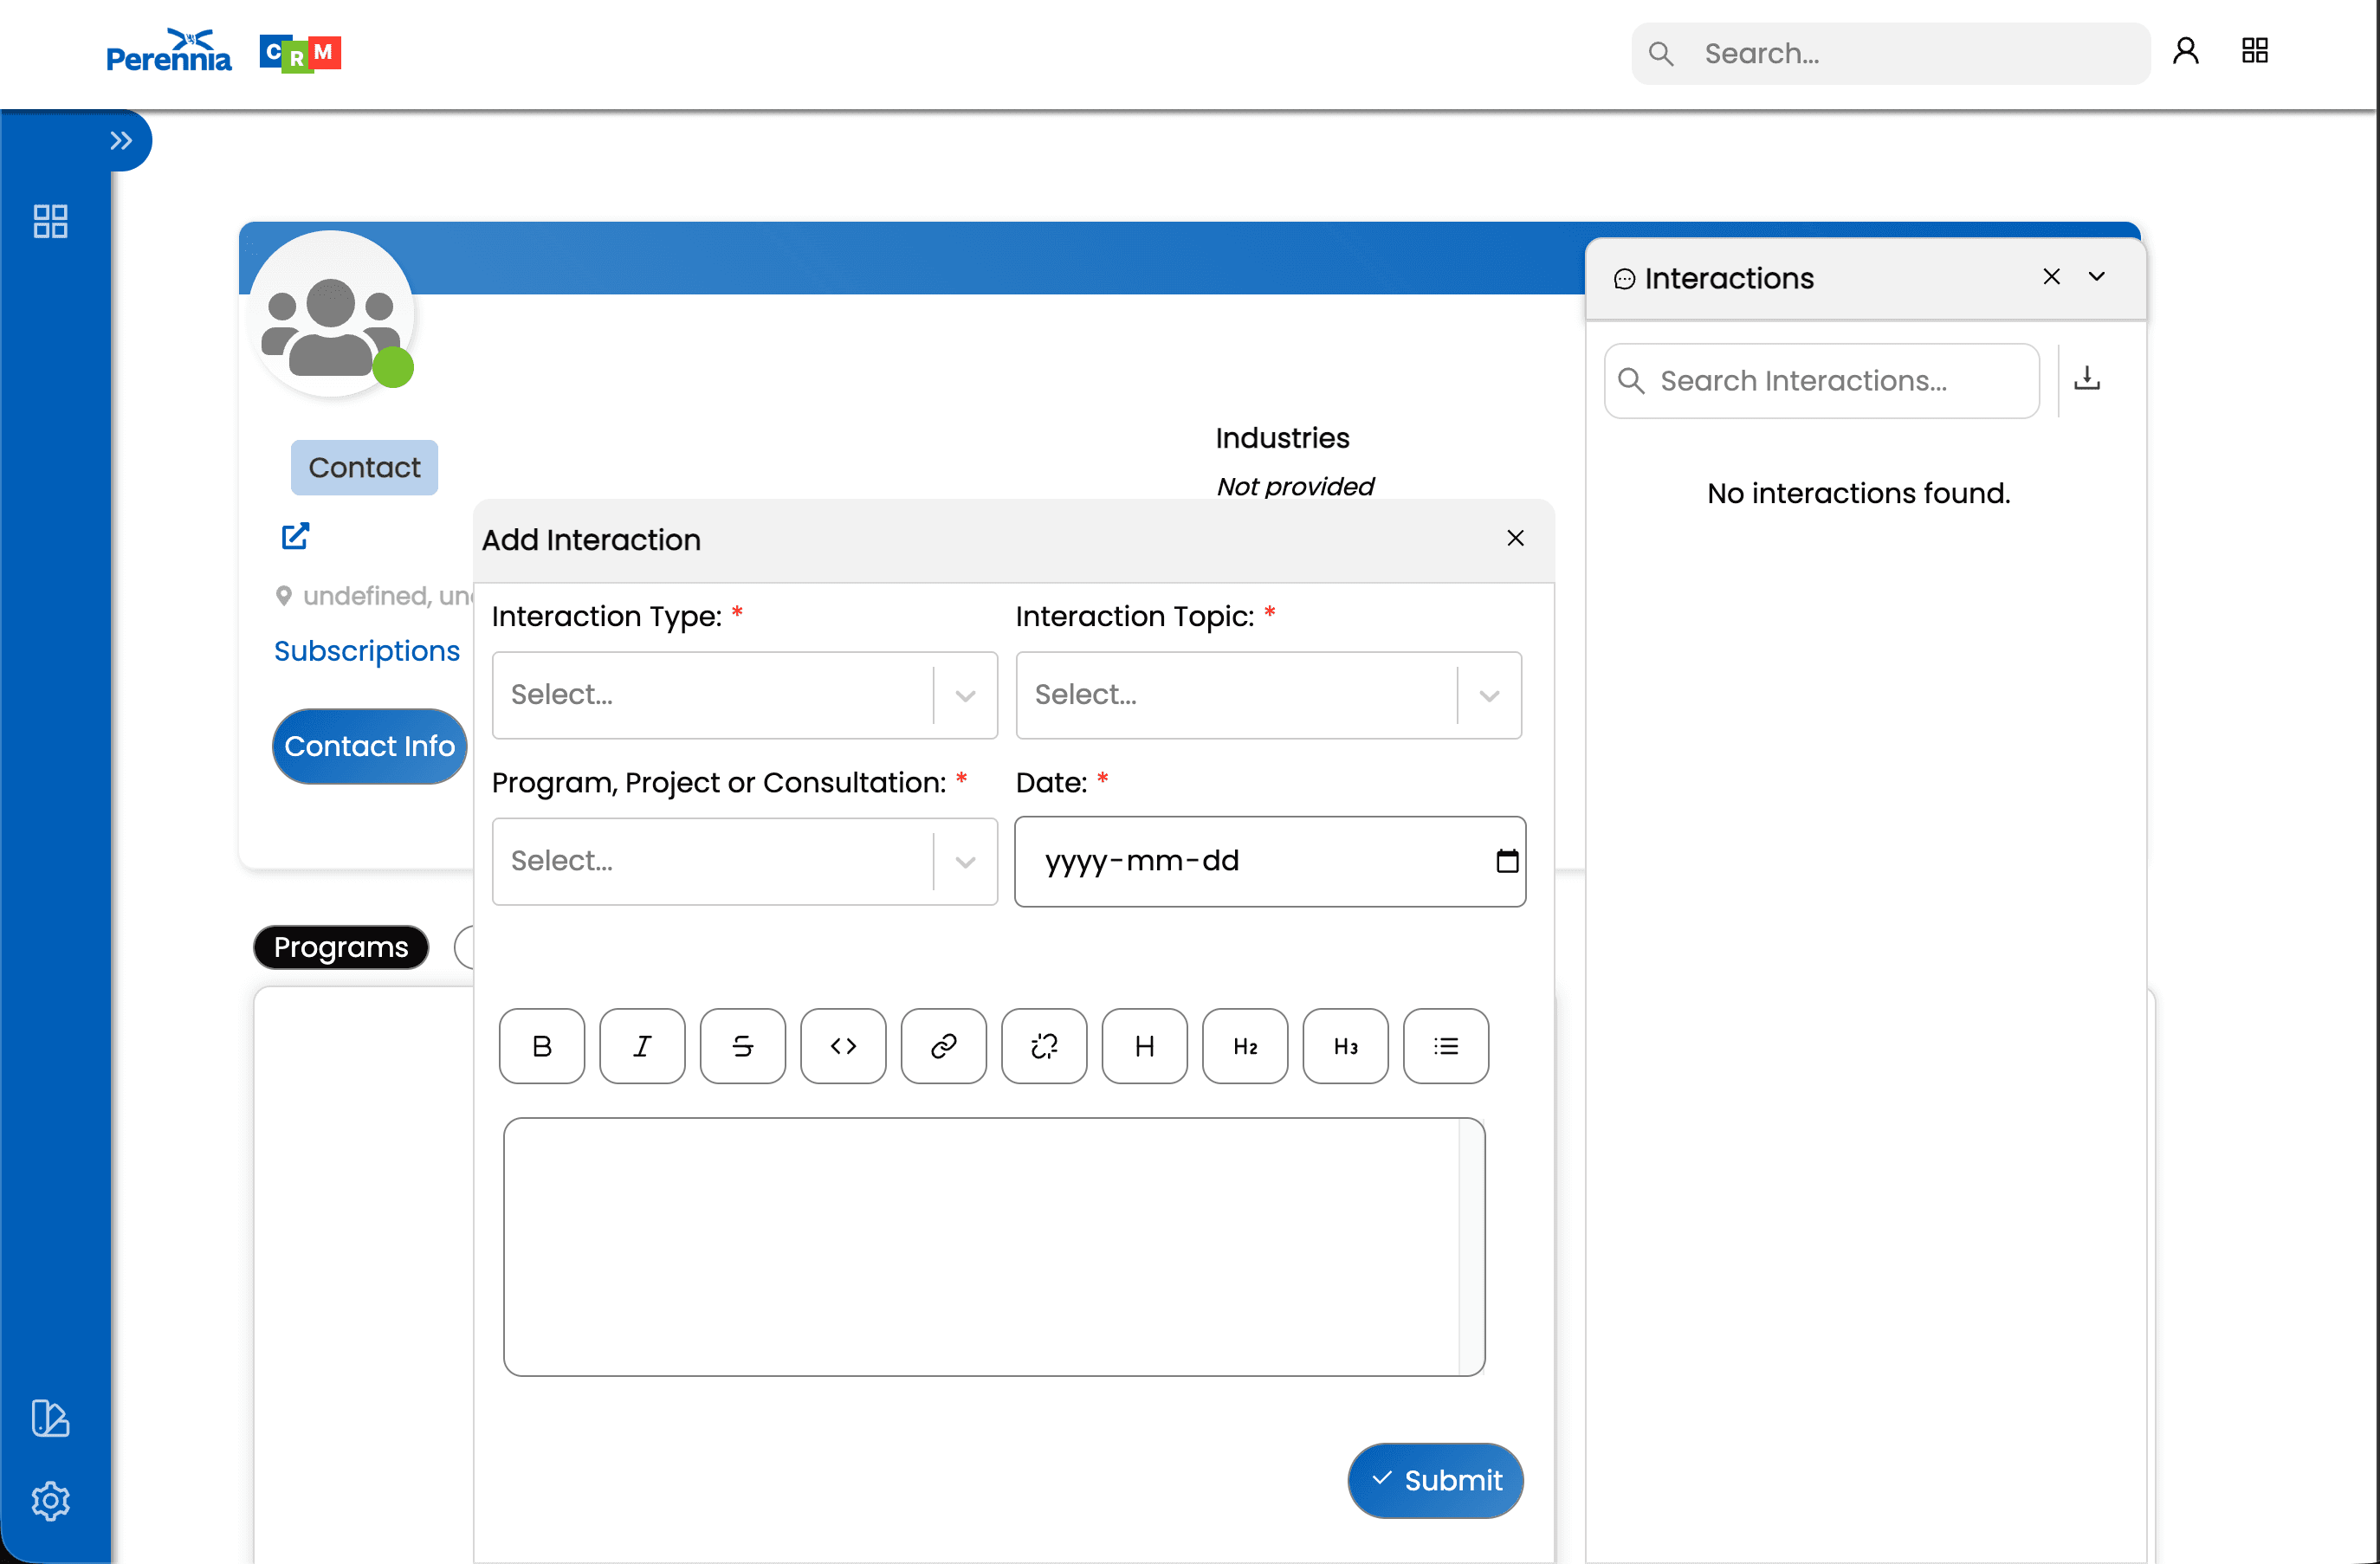Apply Heading 3 with the H3 button
The height and width of the screenshot is (1564, 2380).
tap(1346, 1046)
